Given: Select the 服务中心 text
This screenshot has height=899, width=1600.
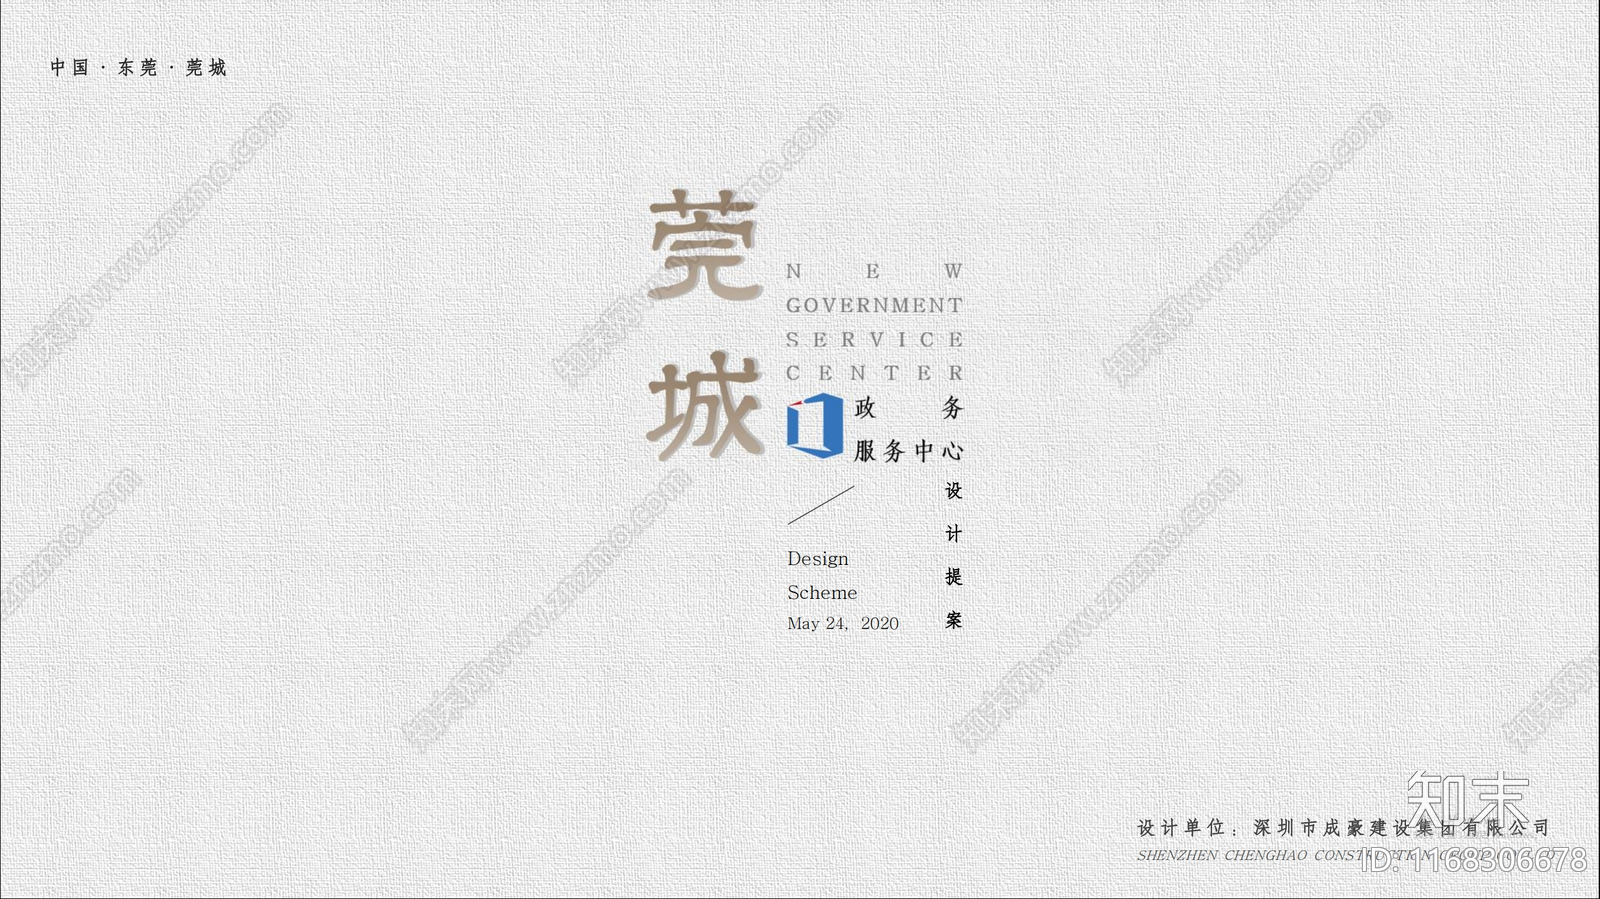Looking at the screenshot, I should click(x=908, y=451).
